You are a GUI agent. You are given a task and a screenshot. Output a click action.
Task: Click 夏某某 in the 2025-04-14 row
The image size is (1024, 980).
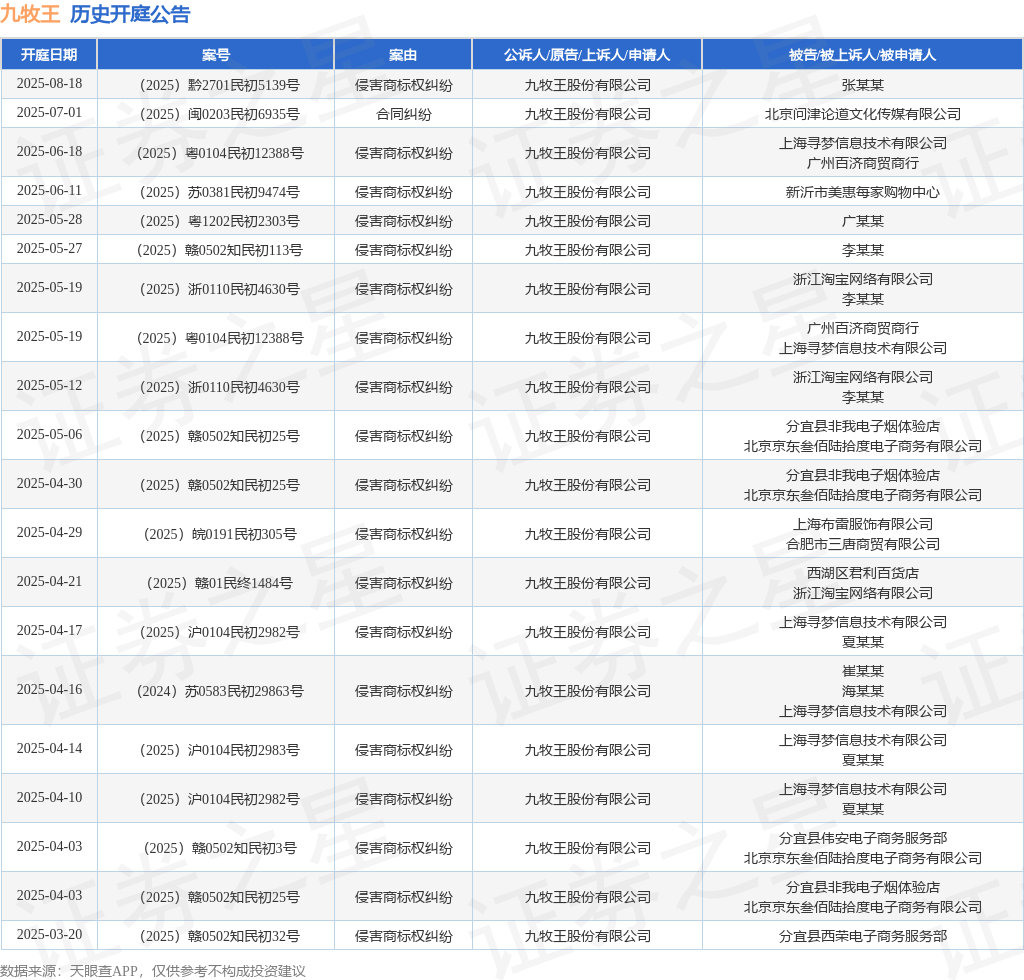[863, 760]
